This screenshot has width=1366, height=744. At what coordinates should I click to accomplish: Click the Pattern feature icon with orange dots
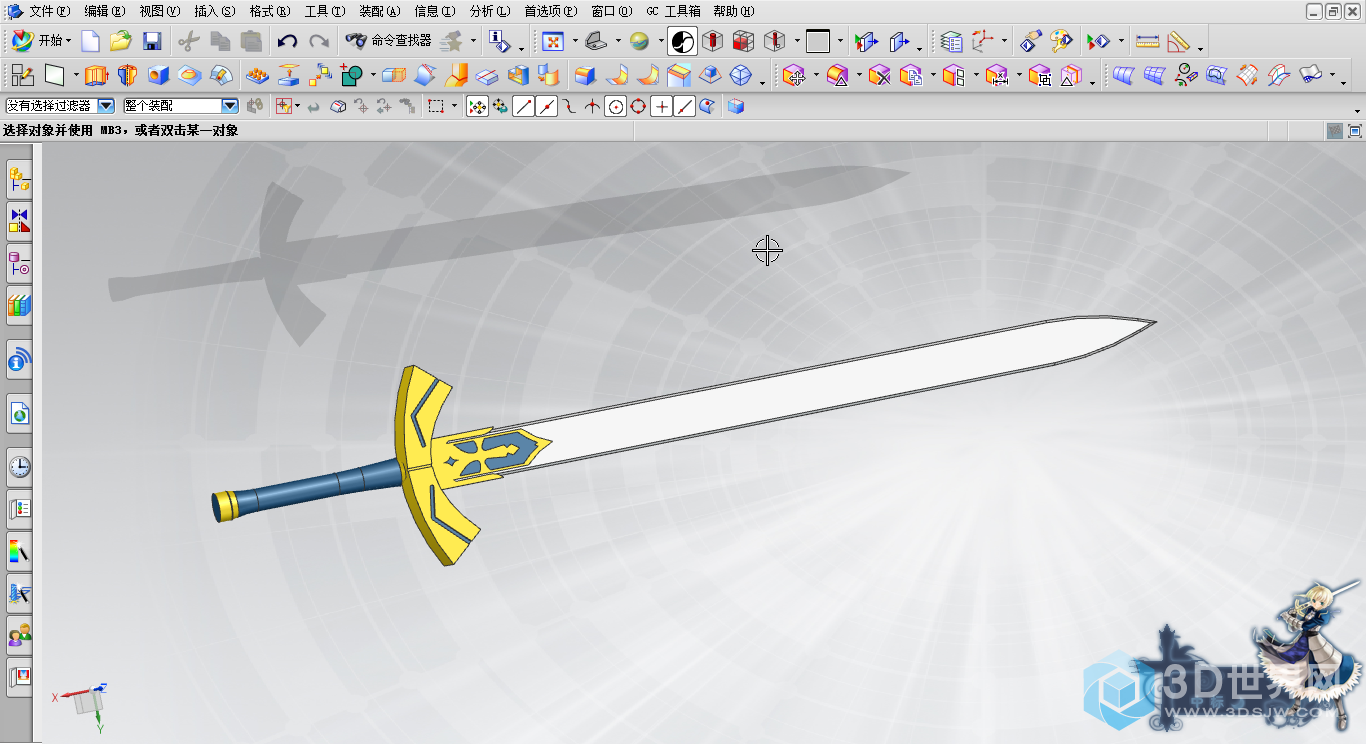257,75
